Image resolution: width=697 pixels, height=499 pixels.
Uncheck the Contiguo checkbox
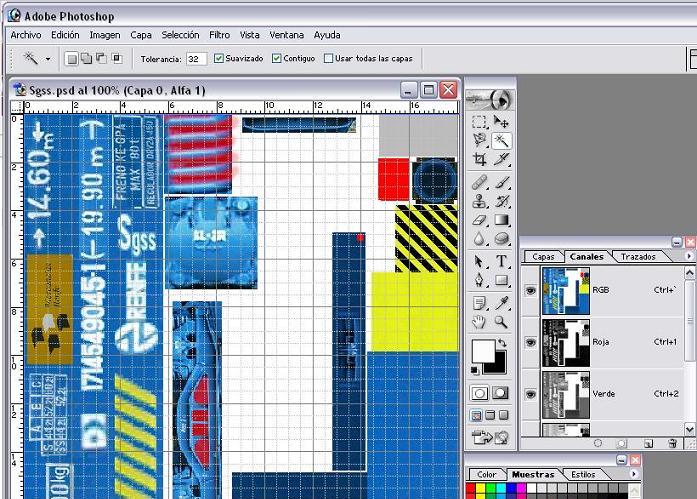[x=277, y=59]
